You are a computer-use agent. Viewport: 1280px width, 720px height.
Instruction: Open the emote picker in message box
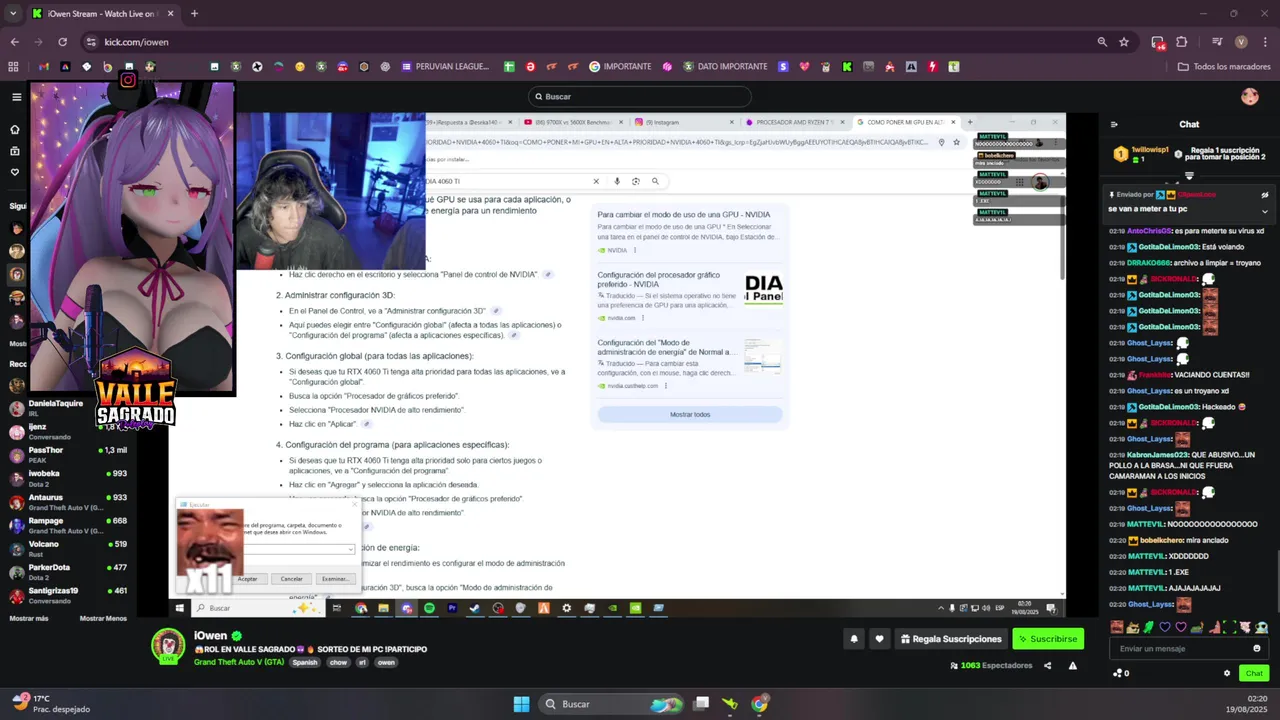(1257, 648)
